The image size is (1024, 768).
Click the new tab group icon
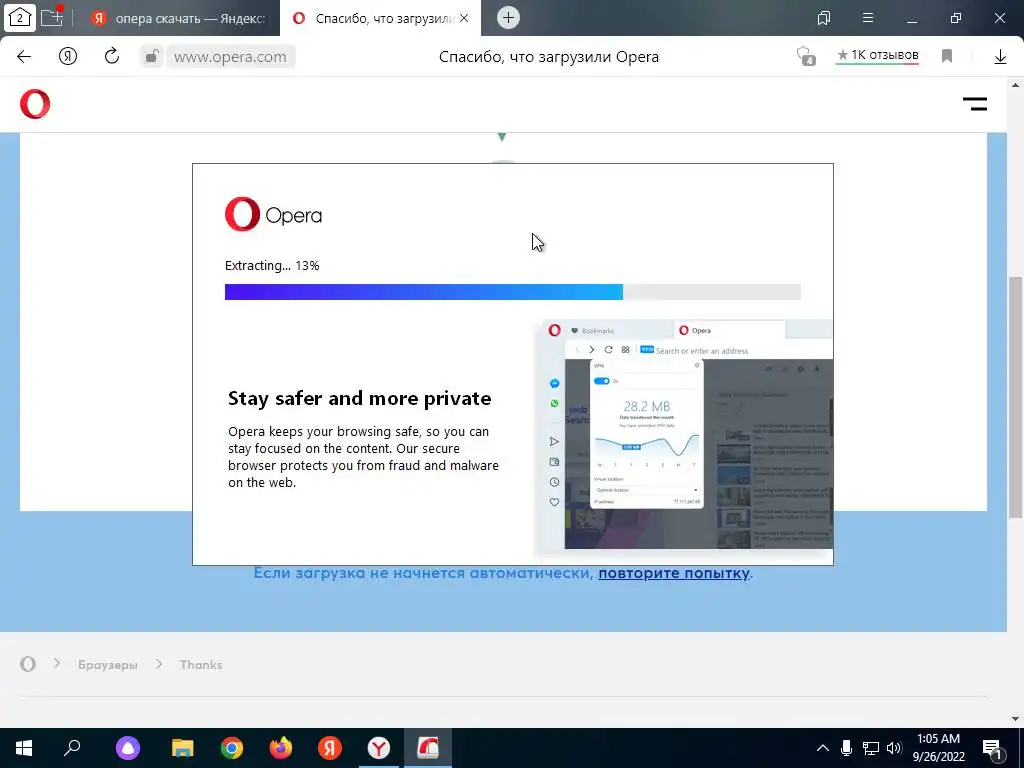tap(52, 17)
